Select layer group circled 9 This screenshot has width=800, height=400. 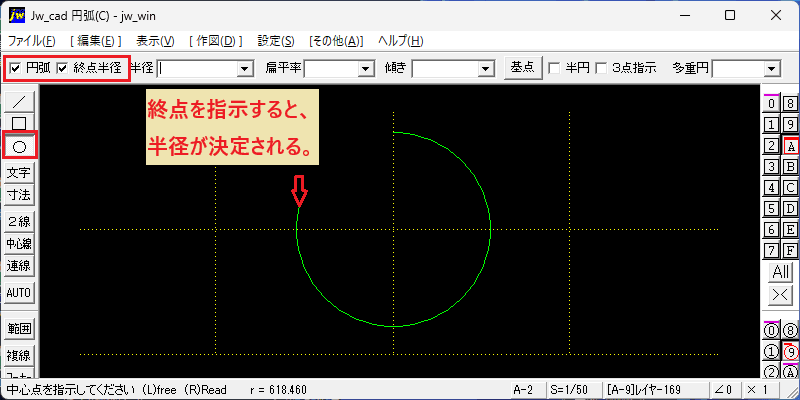pyautogui.click(x=790, y=352)
